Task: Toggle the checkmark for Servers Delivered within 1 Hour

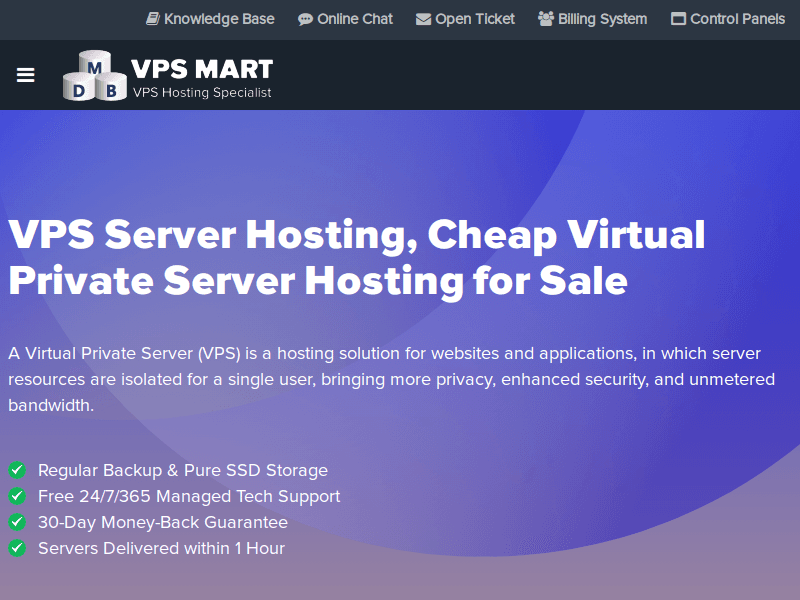Action: click(x=16, y=548)
